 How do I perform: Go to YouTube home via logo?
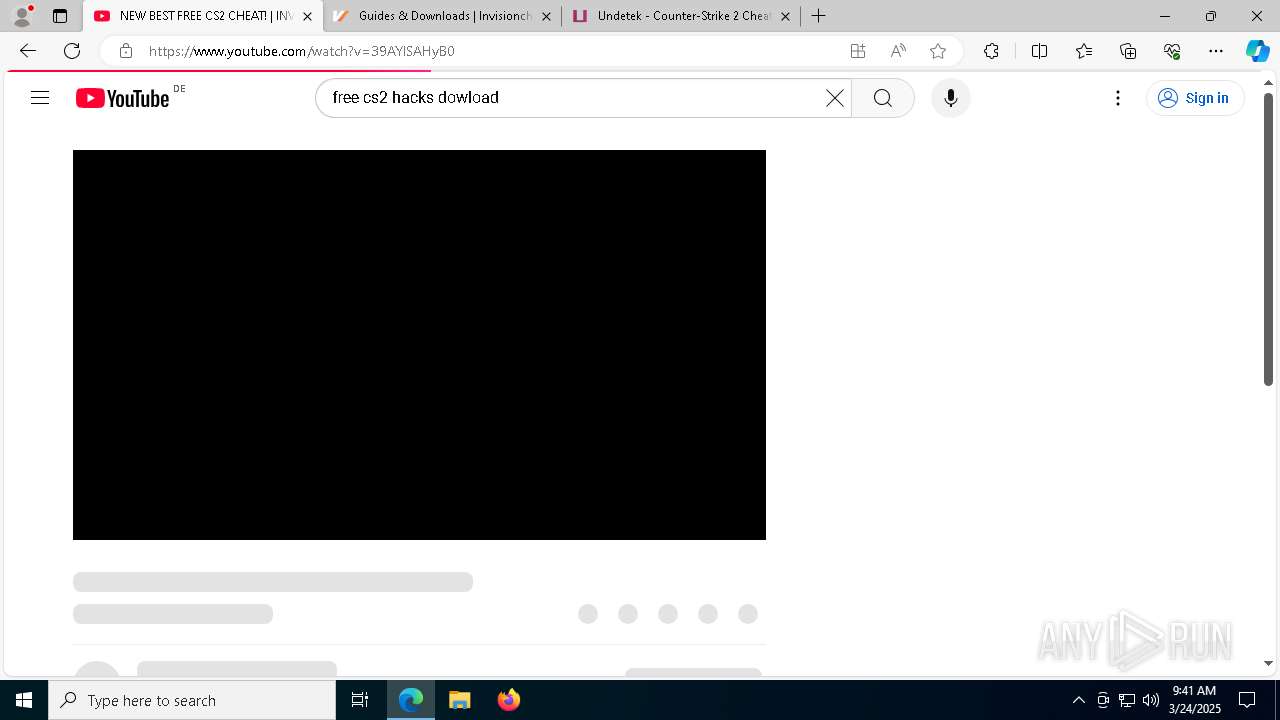(x=123, y=98)
